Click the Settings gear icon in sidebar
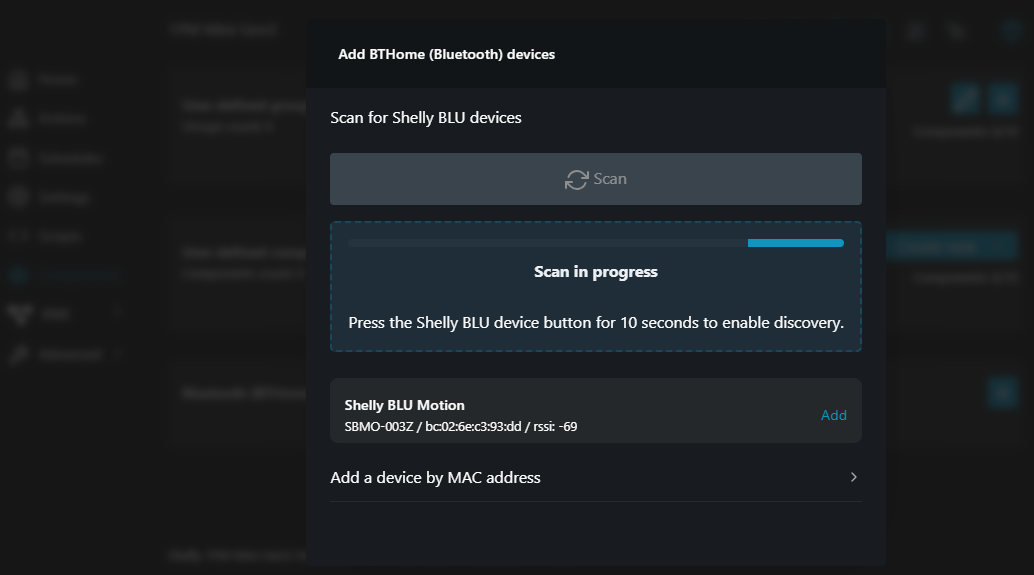This screenshot has width=1034, height=575. pos(18,197)
